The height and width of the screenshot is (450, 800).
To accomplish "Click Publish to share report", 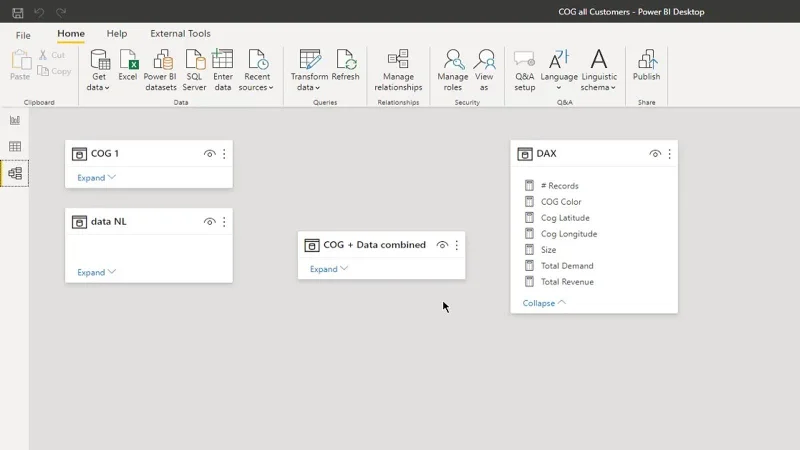I will point(646,65).
